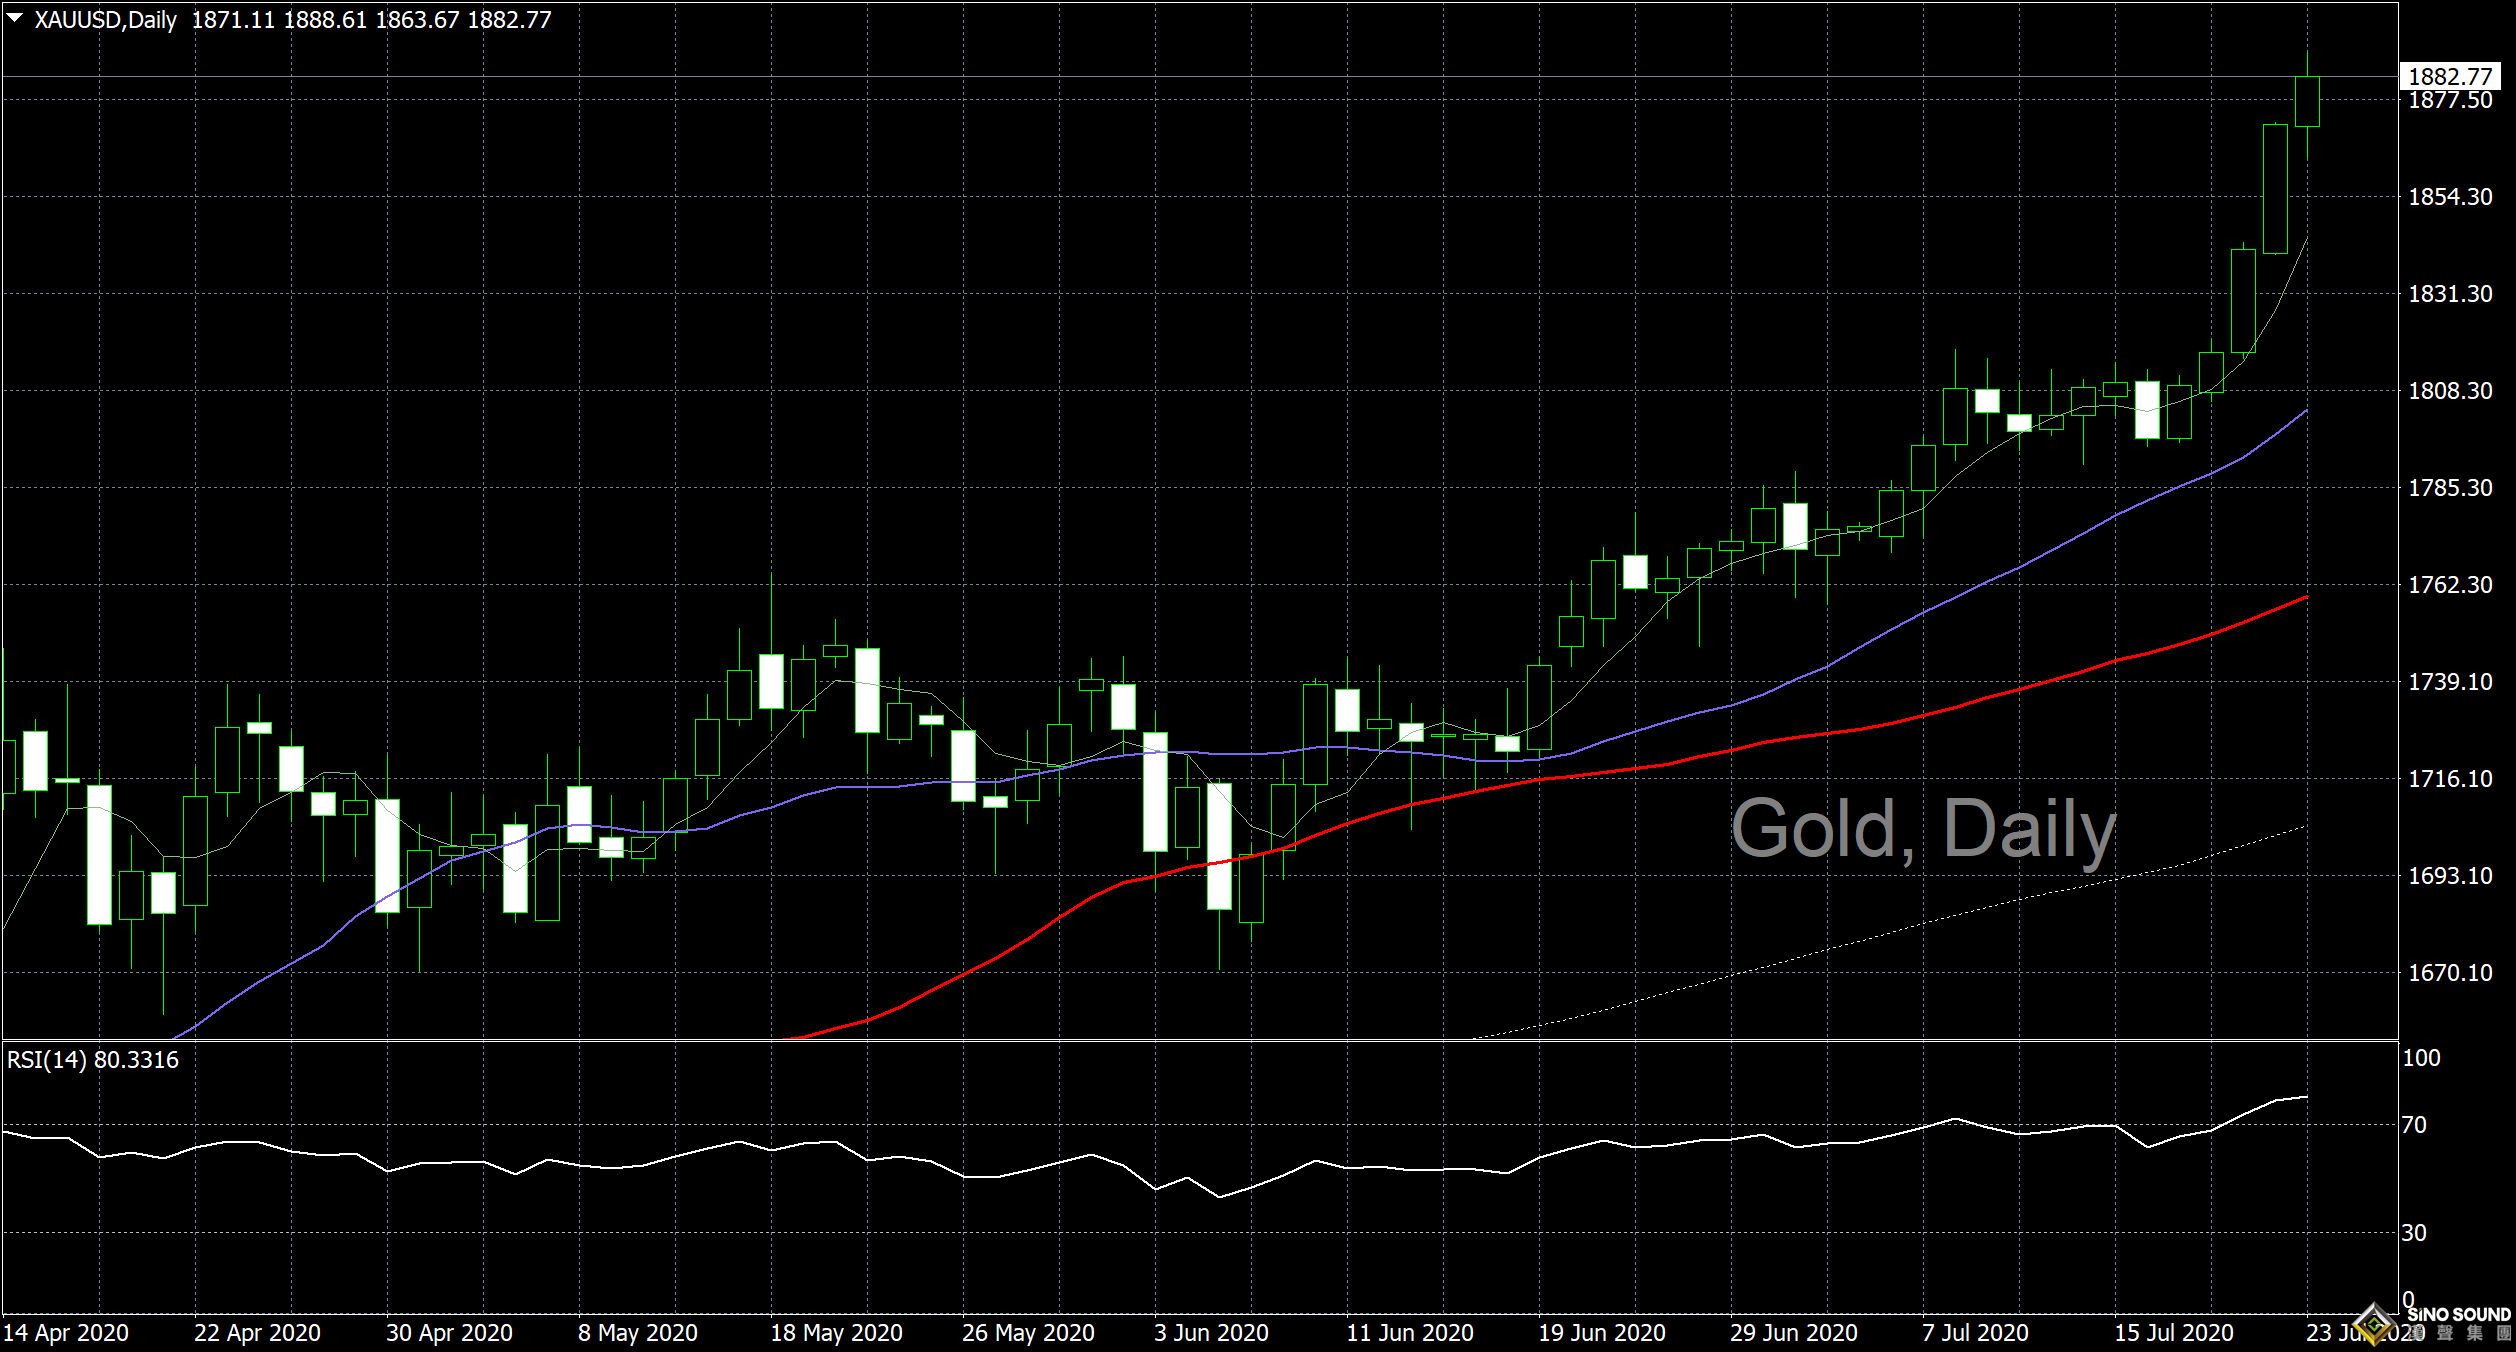Click the 14 Apr 2020 date label
2516x1352 pixels.
(66, 1333)
